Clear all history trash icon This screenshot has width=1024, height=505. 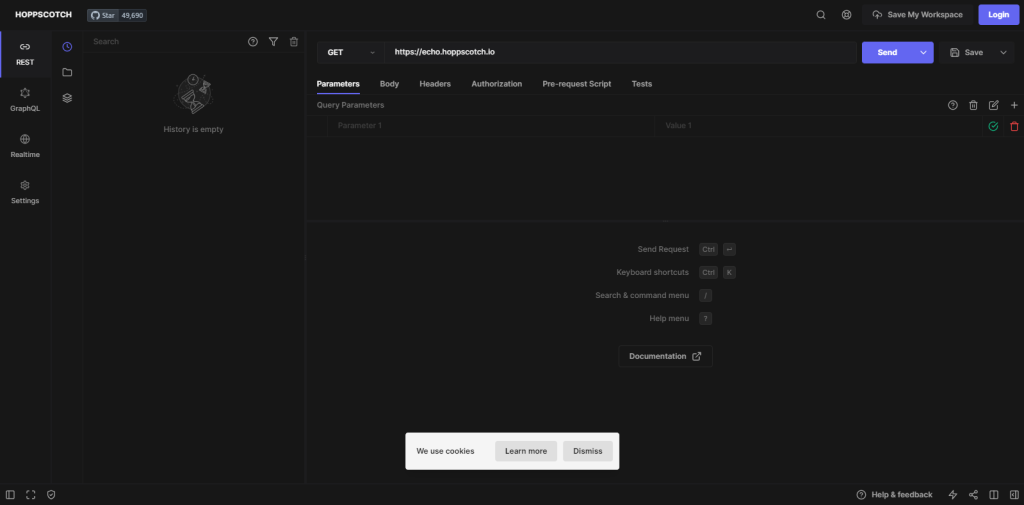pyautogui.click(x=294, y=41)
